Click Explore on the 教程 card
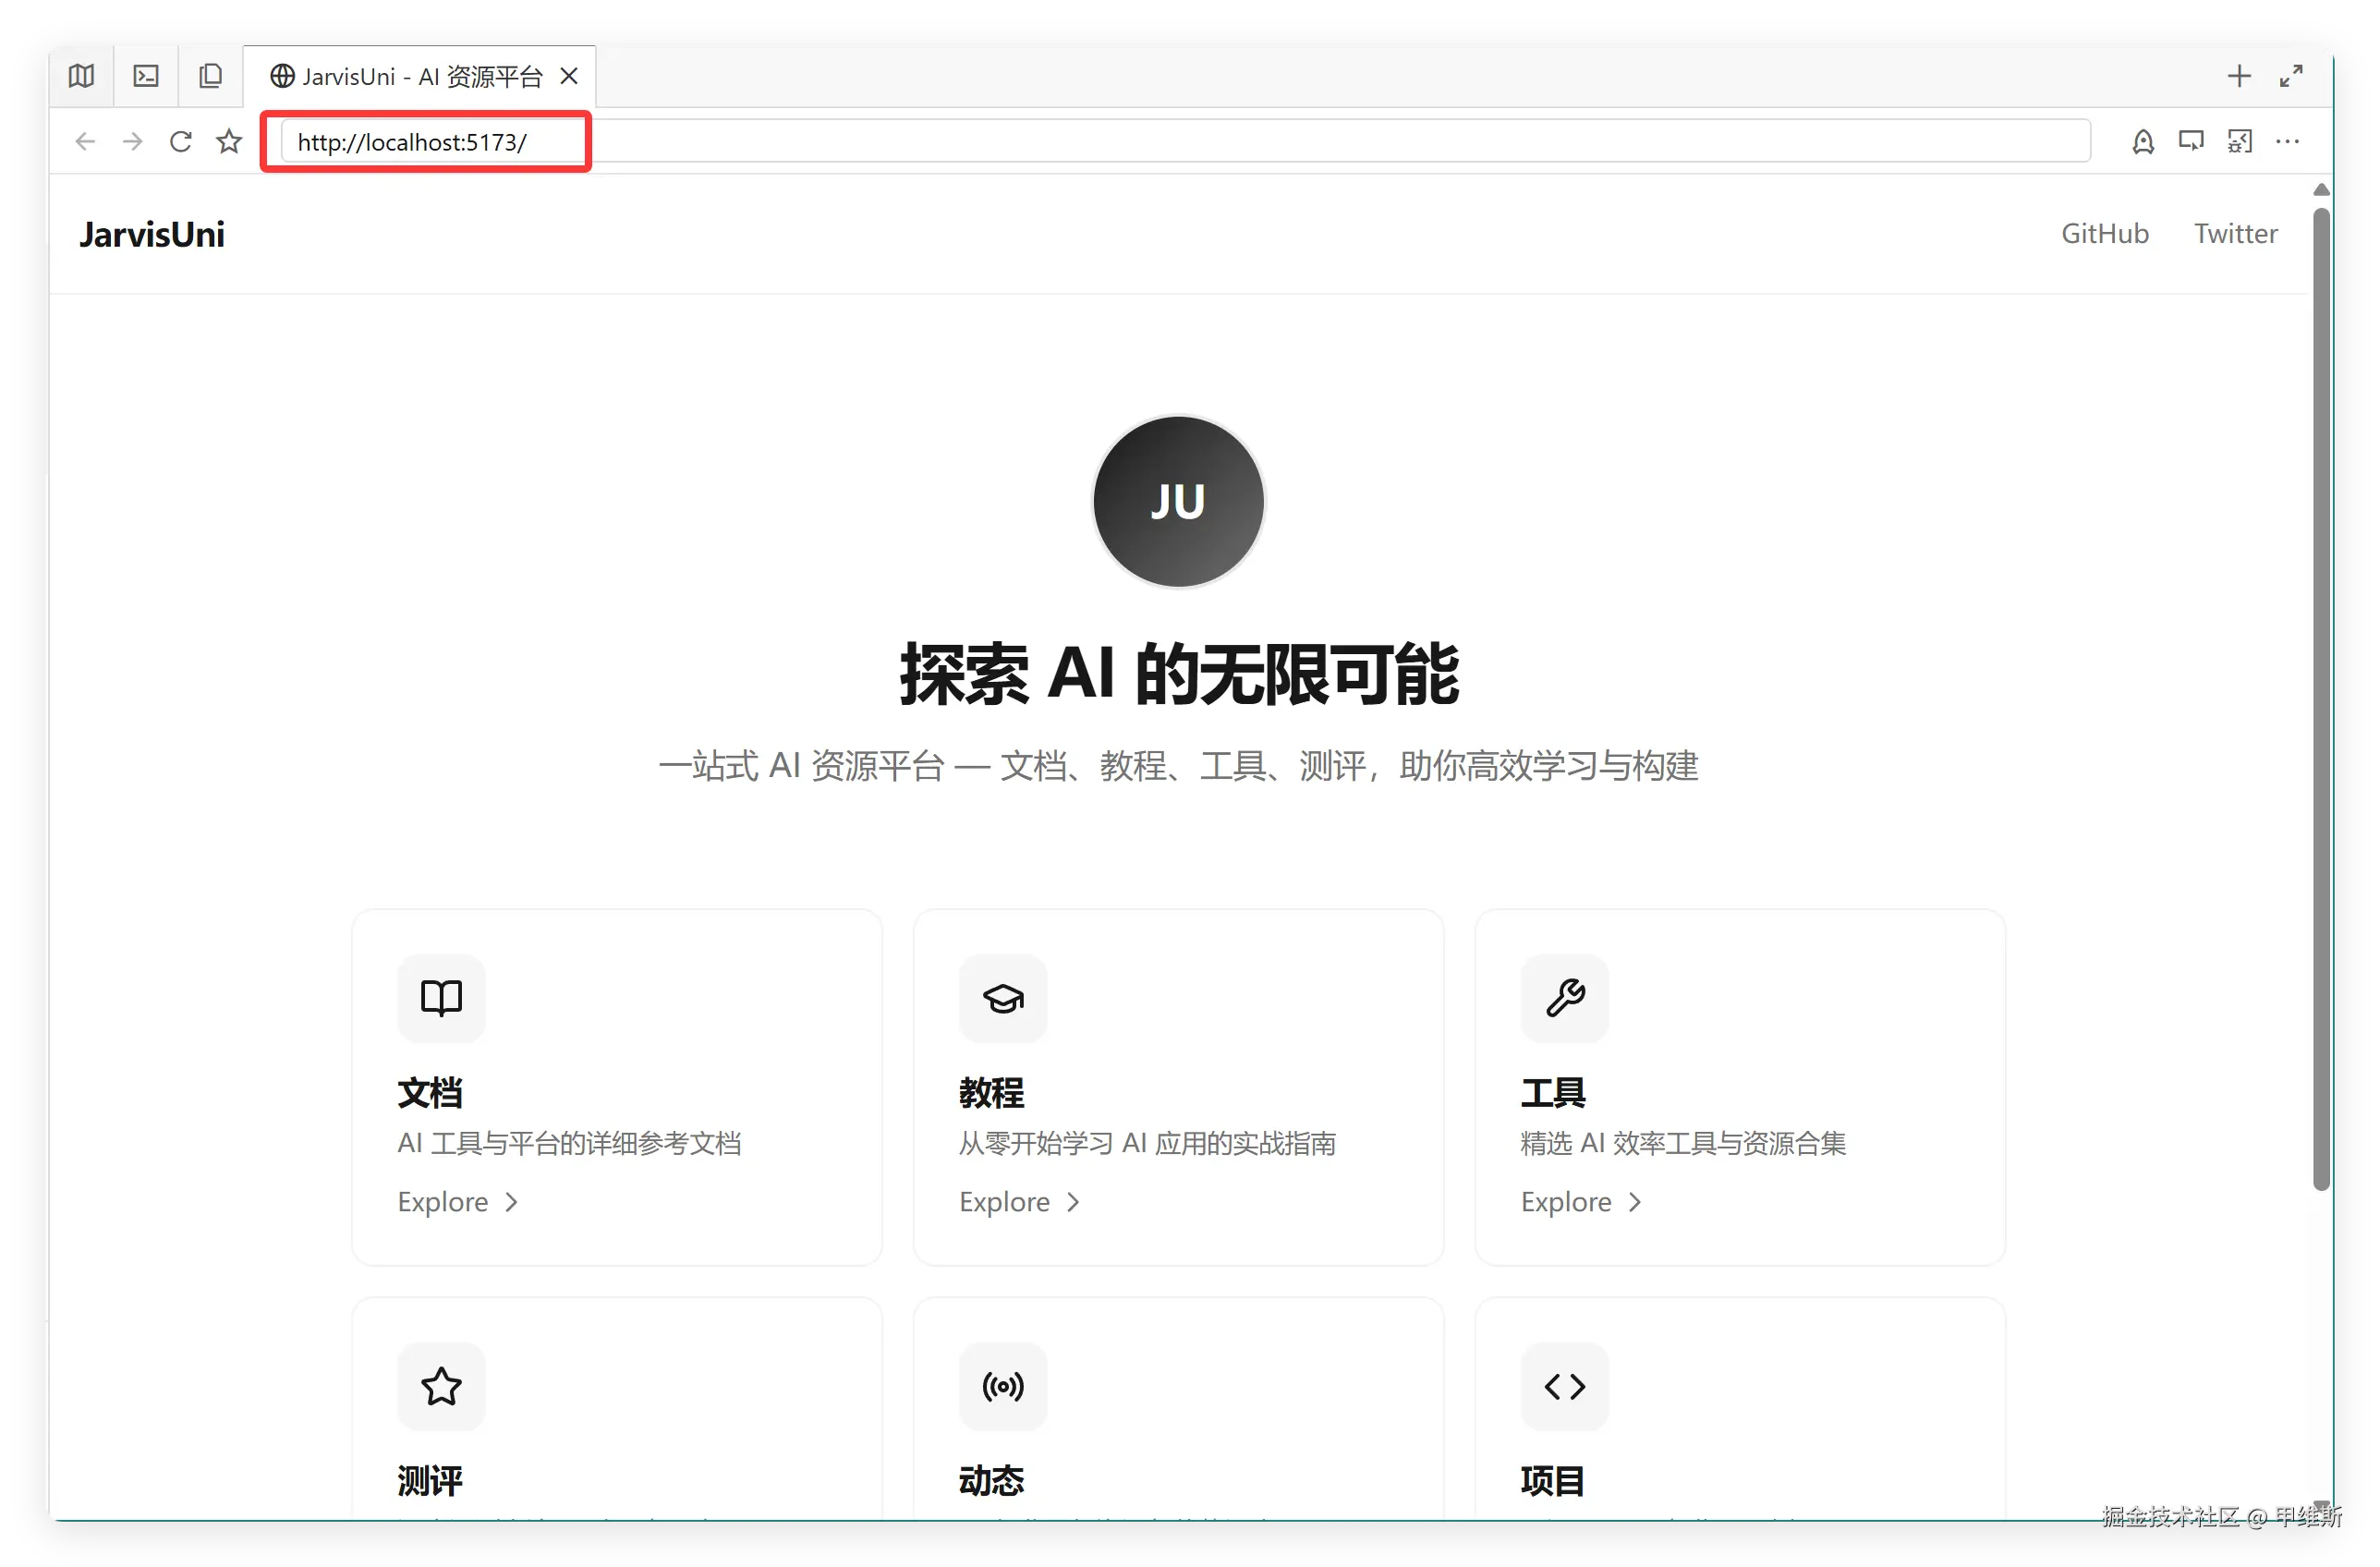Viewport: 2380px width, 1567px height. tap(1020, 1202)
